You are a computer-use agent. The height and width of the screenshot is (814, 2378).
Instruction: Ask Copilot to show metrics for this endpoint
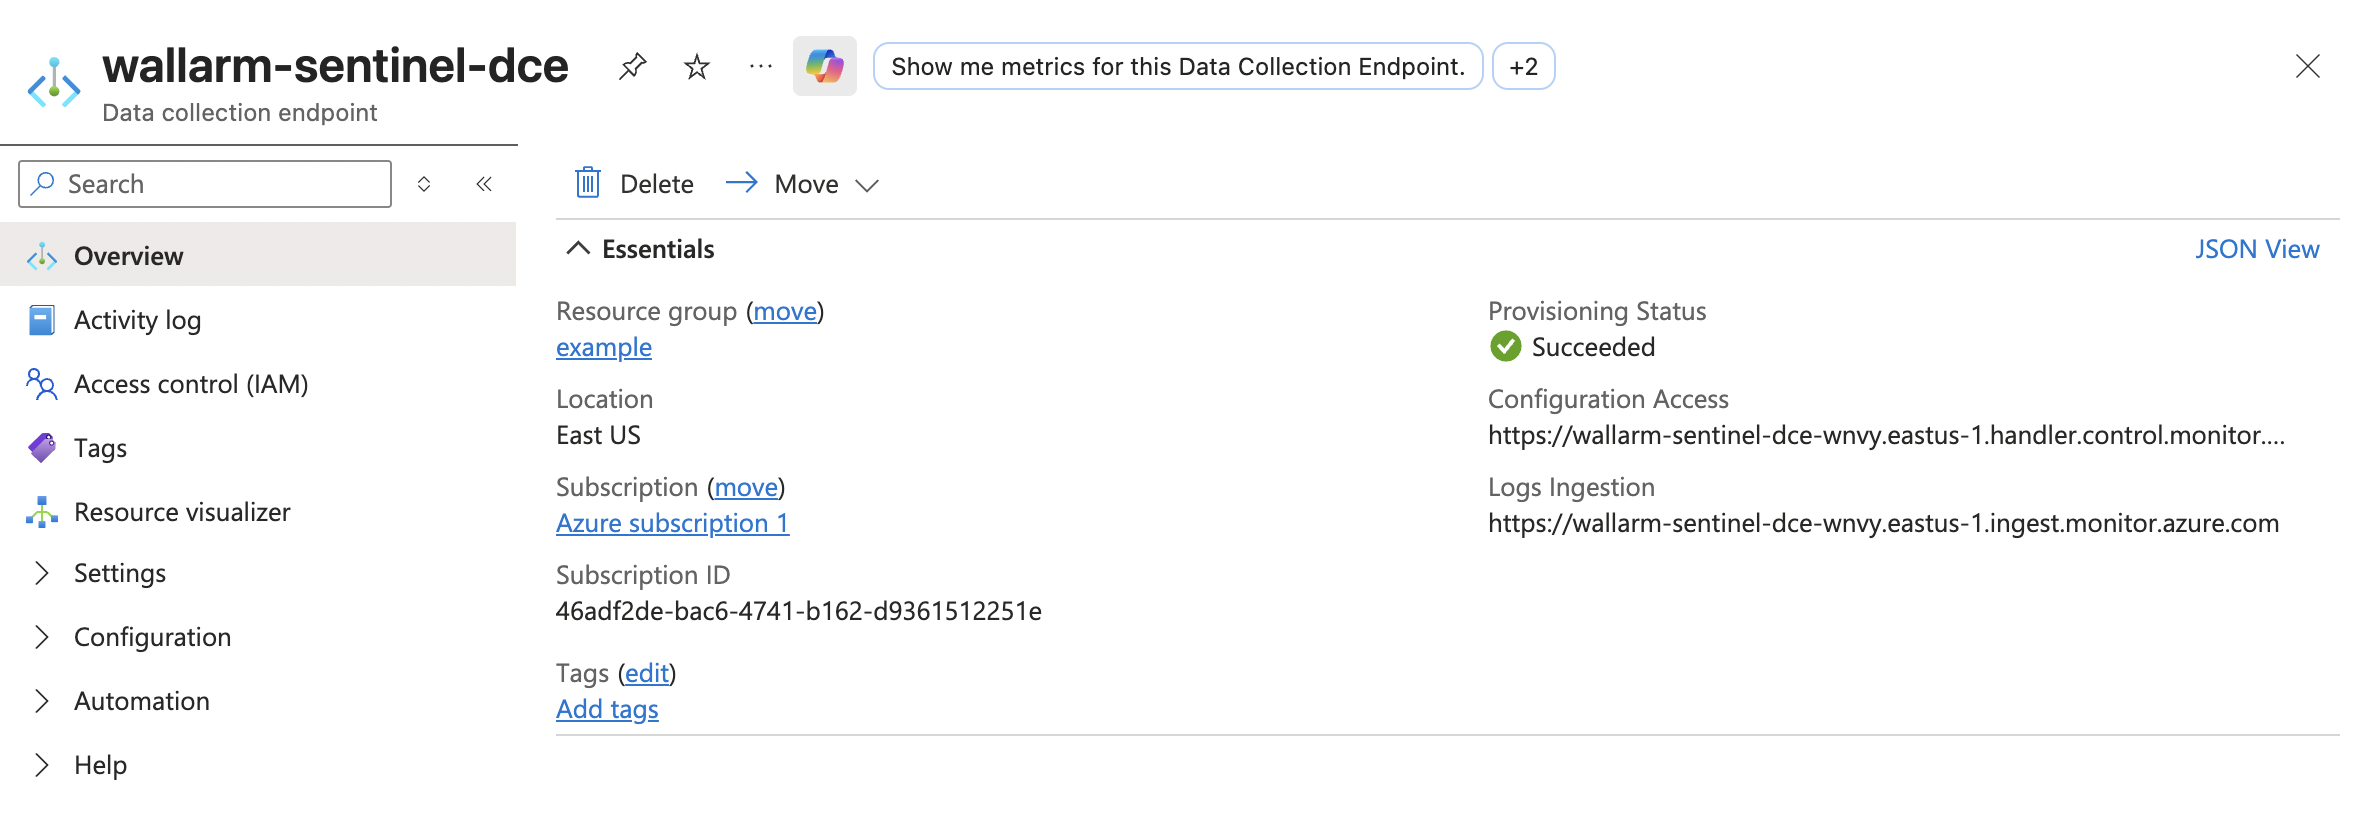(x=1177, y=67)
